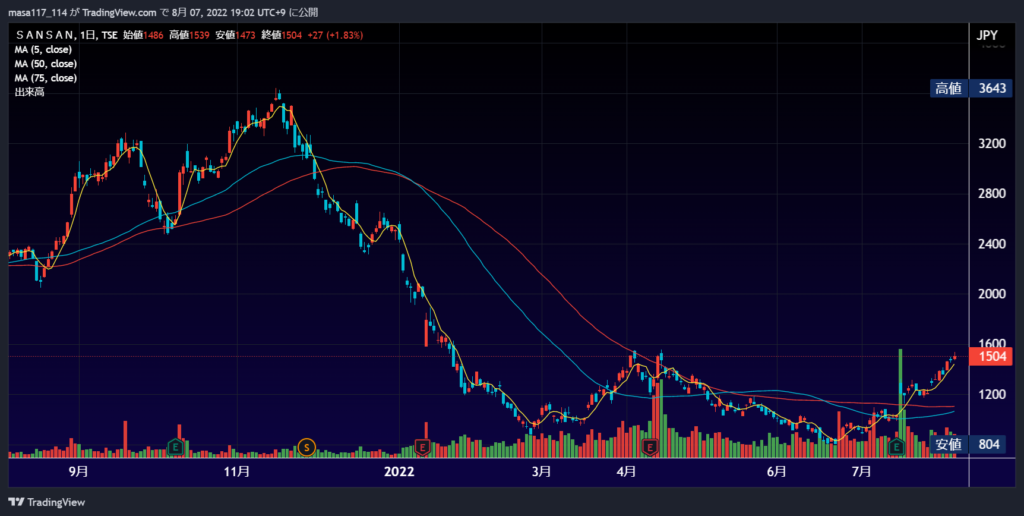The image size is (1024, 516).
Task: Click the 高値 3643 high price label
Action: click(971, 88)
